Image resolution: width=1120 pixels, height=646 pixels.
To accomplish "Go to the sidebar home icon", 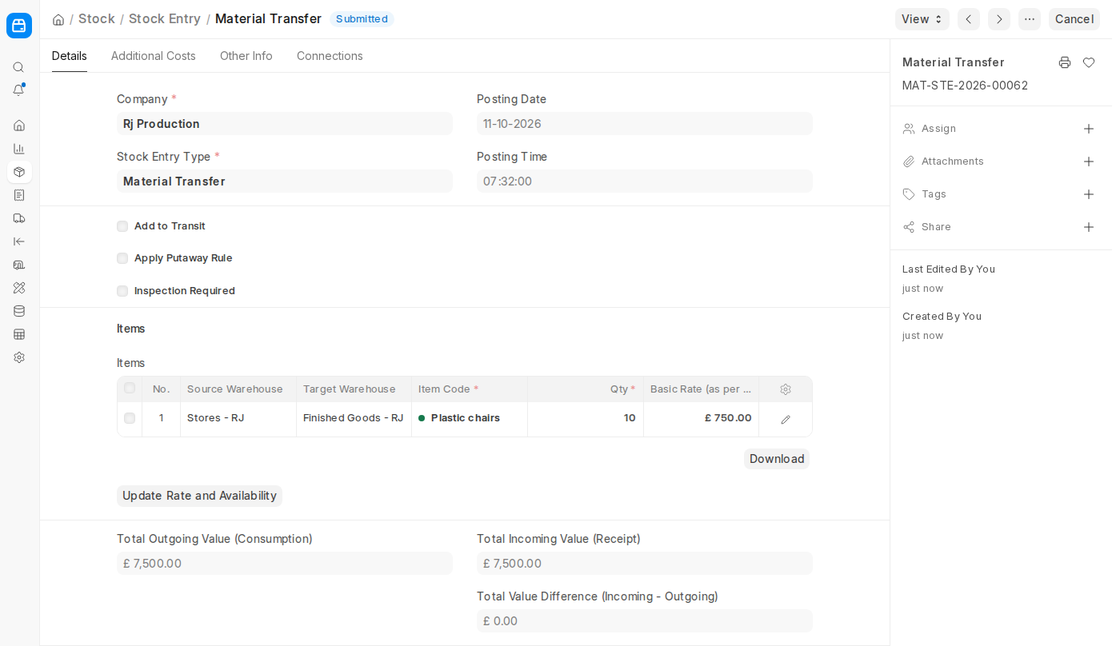I will [x=19, y=126].
